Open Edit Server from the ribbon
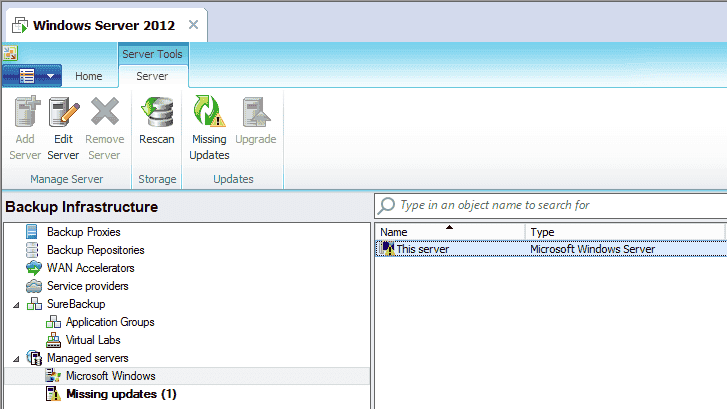This screenshot has height=409, width=727. point(64,128)
